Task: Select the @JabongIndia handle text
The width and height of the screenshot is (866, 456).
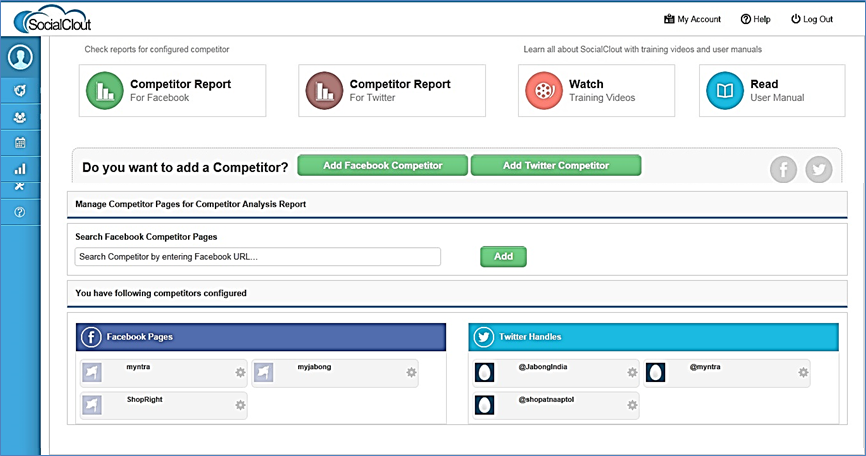Action: pyautogui.click(x=542, y=367)
